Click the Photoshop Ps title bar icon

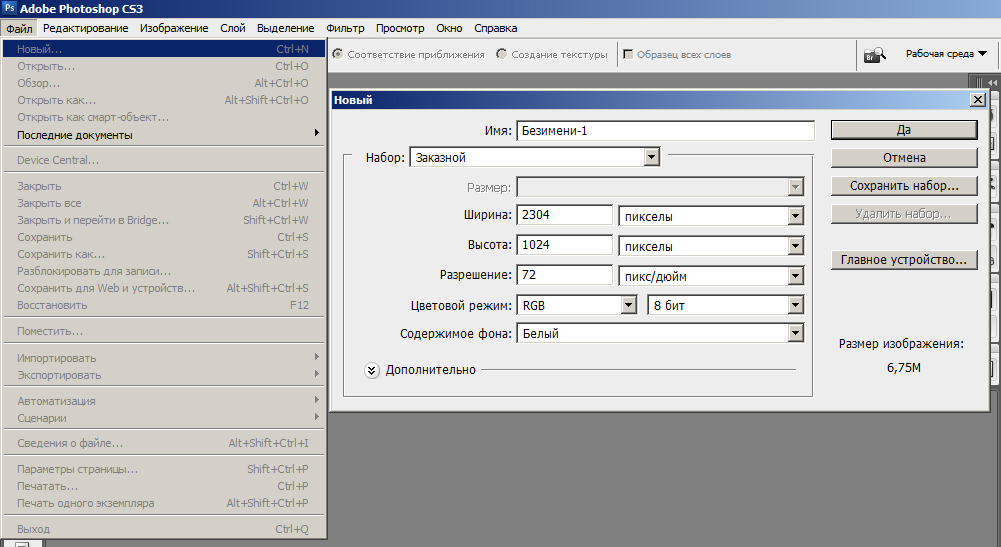(x=10, y=8)
